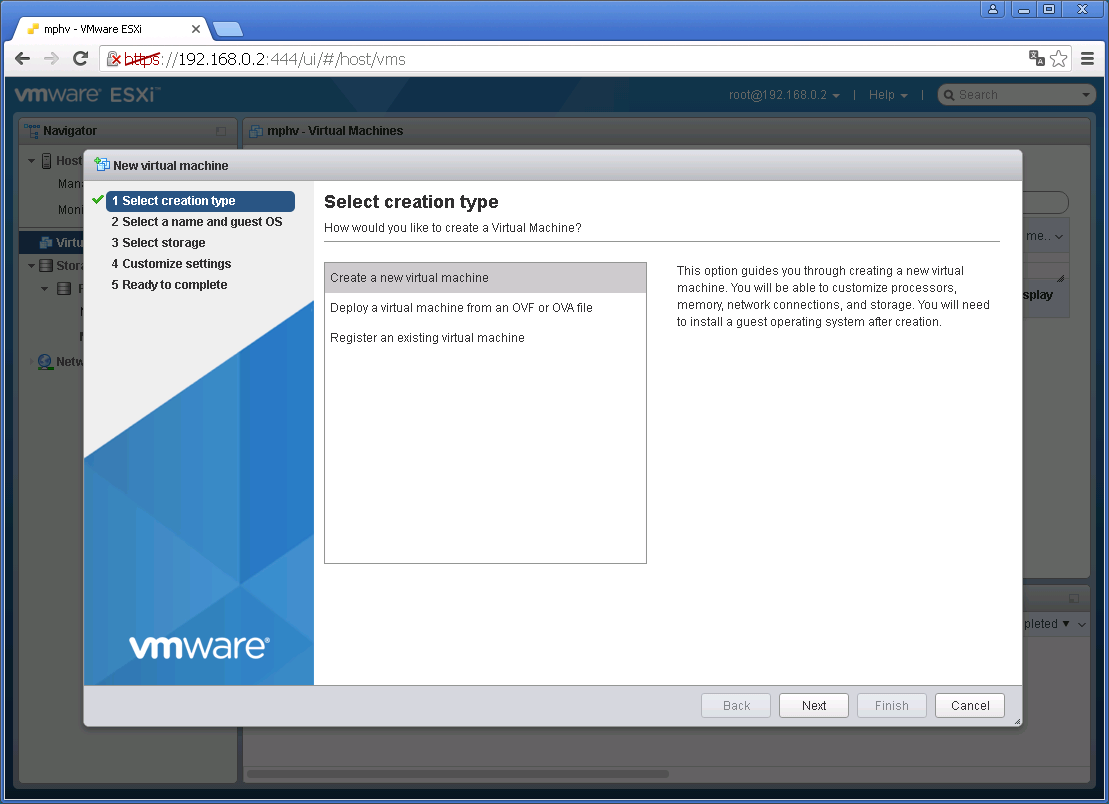This screenshot has width=1109, height=804.
Task: Open a new browser tab
Action: tap(228, 29)
